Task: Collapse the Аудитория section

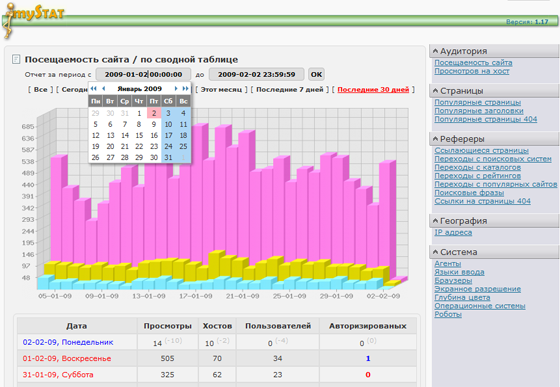Action: pyautogui.click(x=435, y=51)
